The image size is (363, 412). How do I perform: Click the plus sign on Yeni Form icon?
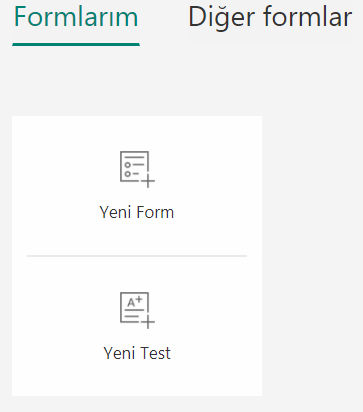(x=148, y=182)
